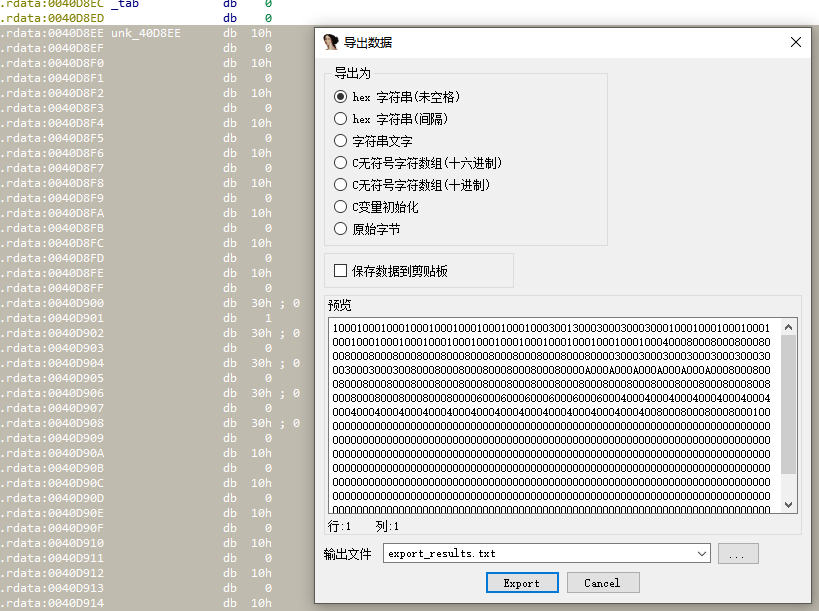
Task: Click the export_results.txt output file field
Action: pyautogui.click(x=540, y=553)
